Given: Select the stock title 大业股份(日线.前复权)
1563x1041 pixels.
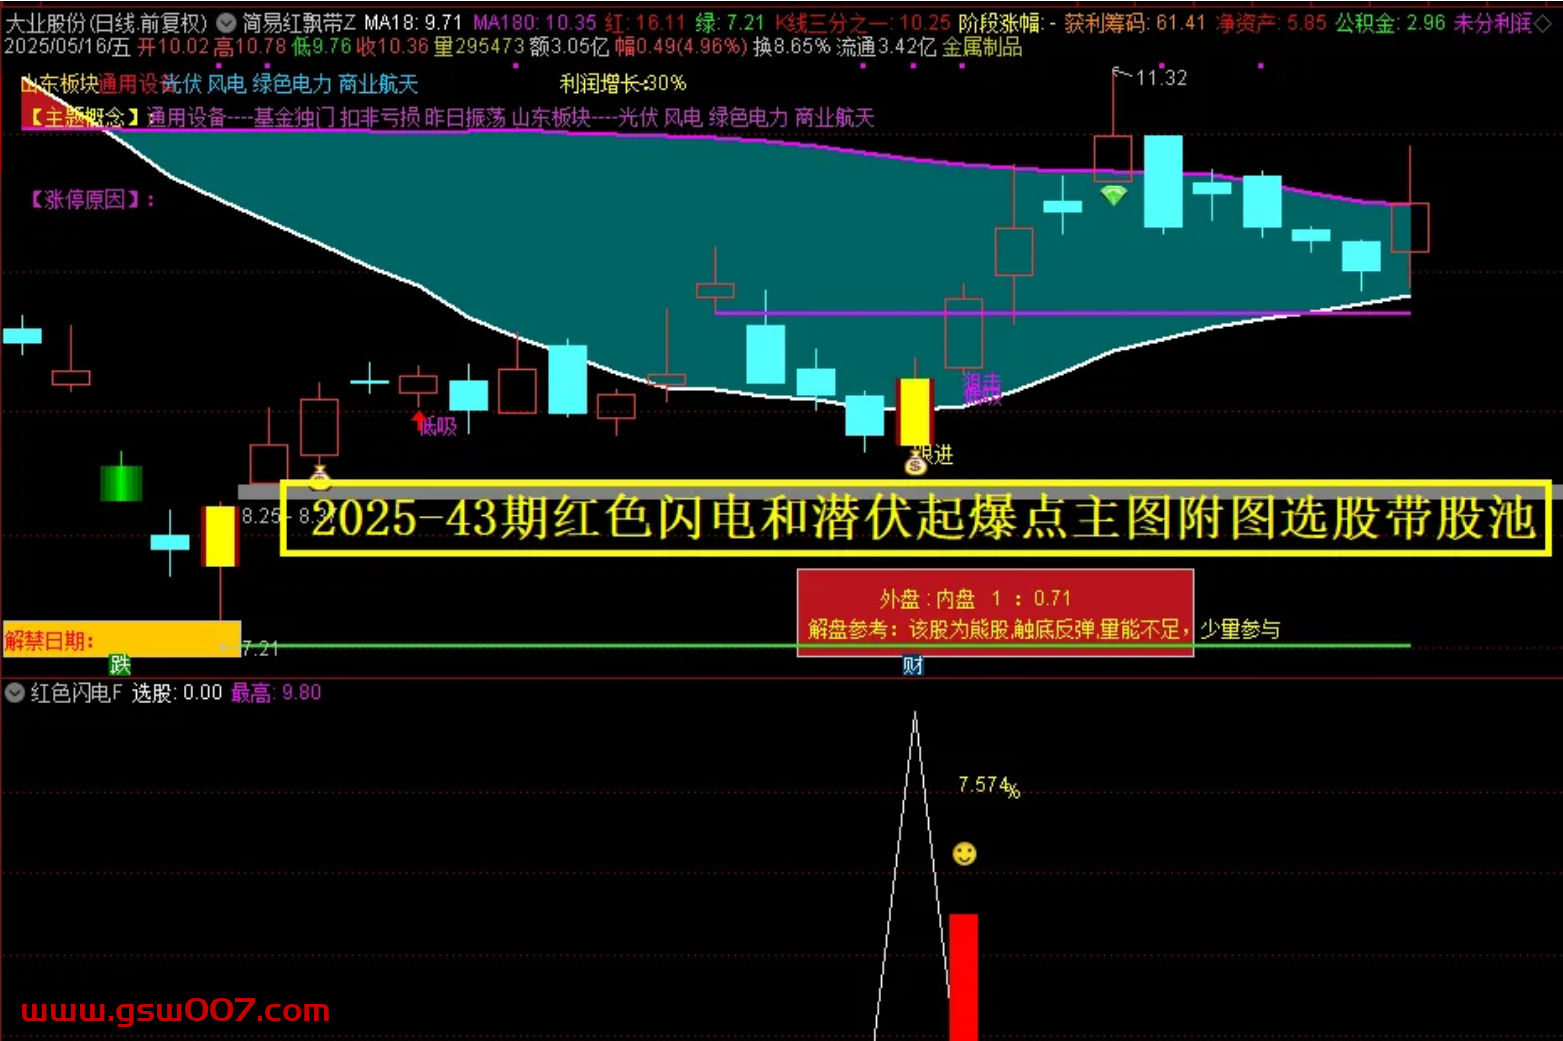Looking at the screenshot, I should (106, 22).
